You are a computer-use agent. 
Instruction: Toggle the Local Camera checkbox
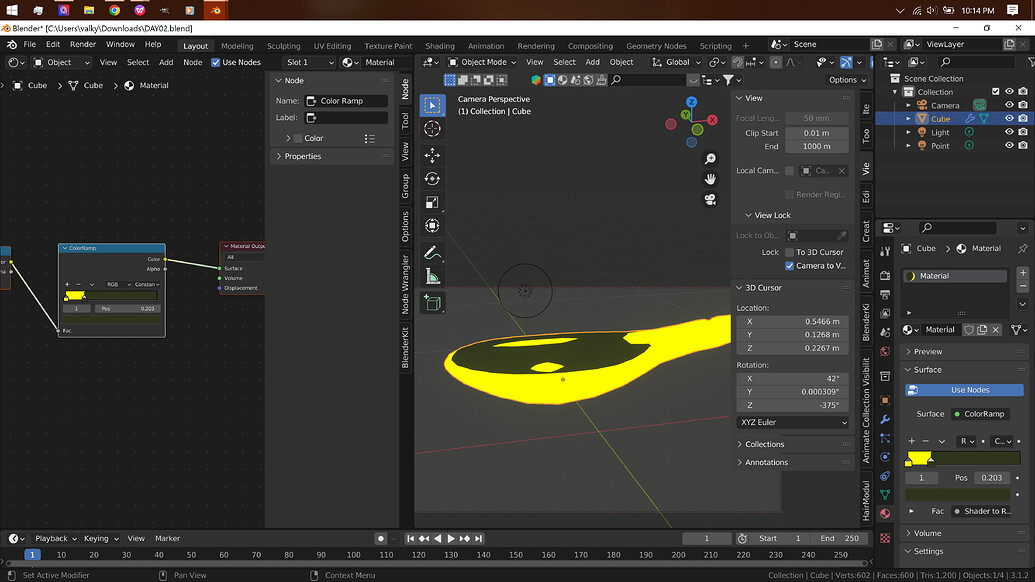[x=789, y=170]
